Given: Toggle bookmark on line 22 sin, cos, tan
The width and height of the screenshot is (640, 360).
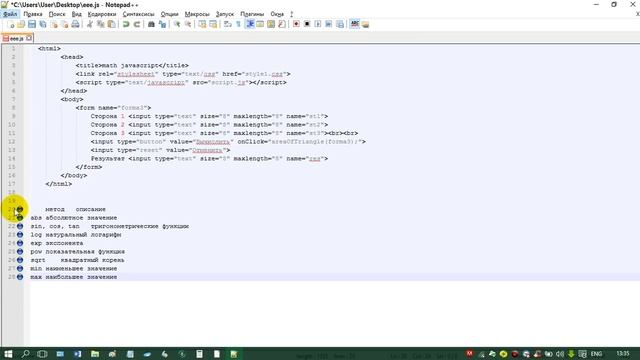Looking at the screenshot, I should [20, 226].
